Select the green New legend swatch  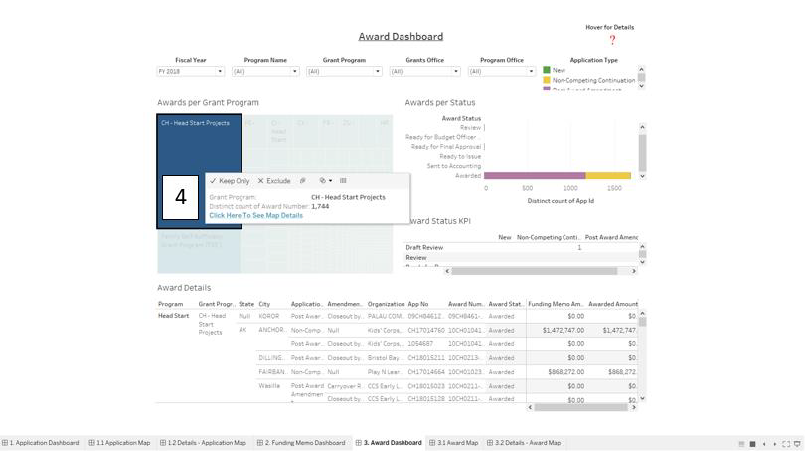coord(547,71)
